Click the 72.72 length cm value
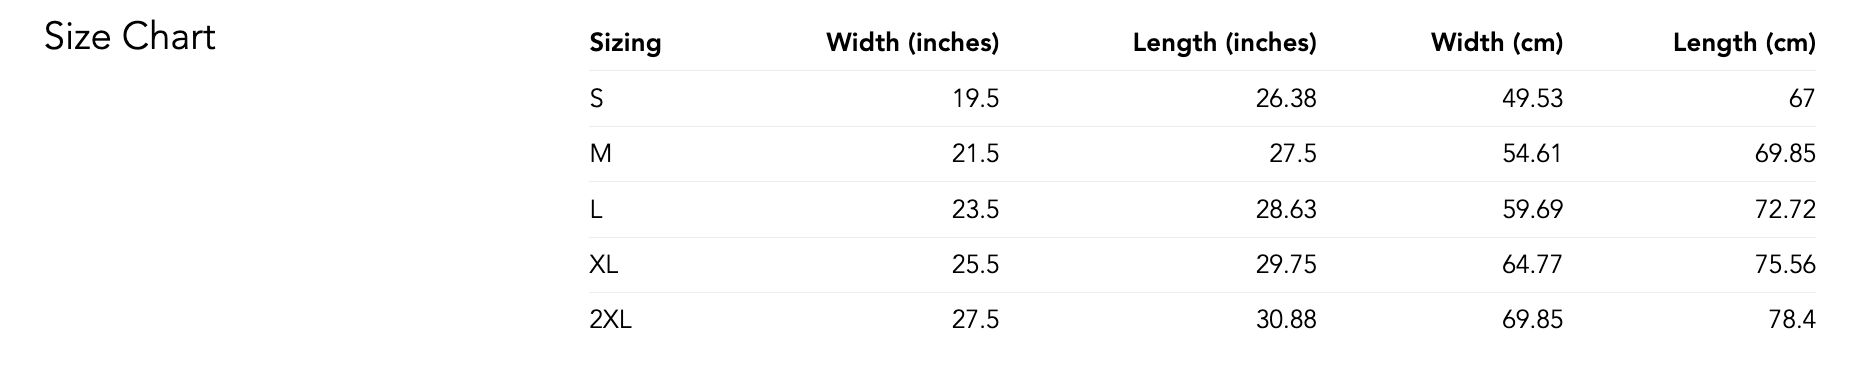Image resolution: width=1868 pixels, height=368 pixels. coord(1785,209)
